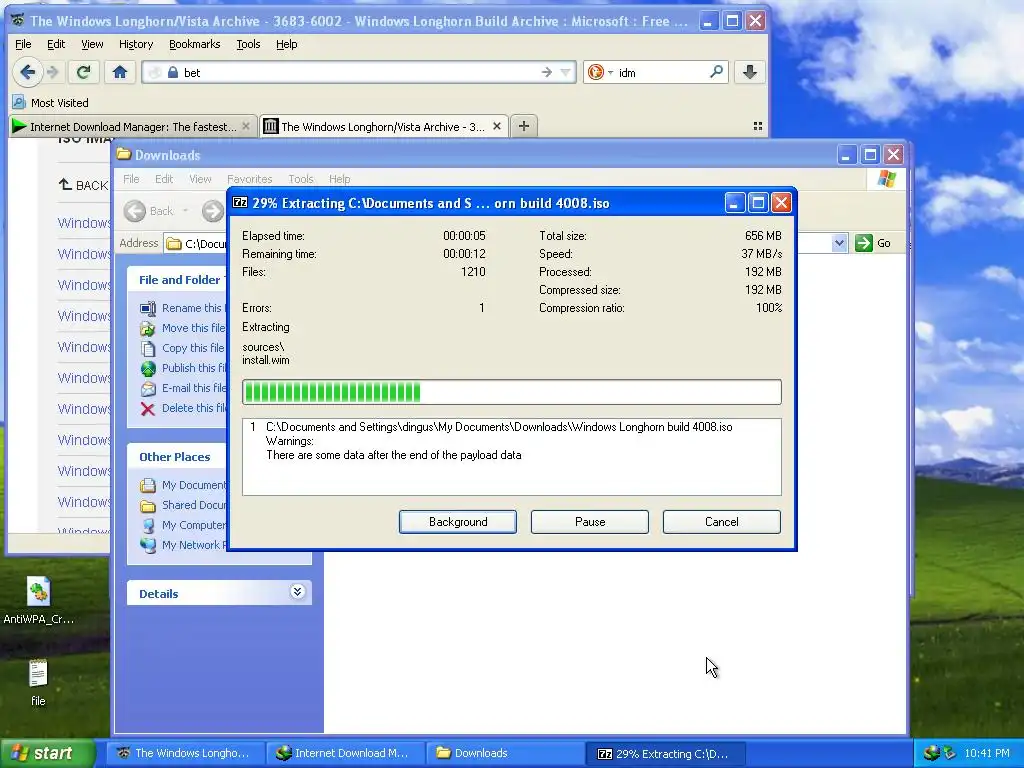
Task: Click the green extraction progress bar
Action: click(511, 392)
